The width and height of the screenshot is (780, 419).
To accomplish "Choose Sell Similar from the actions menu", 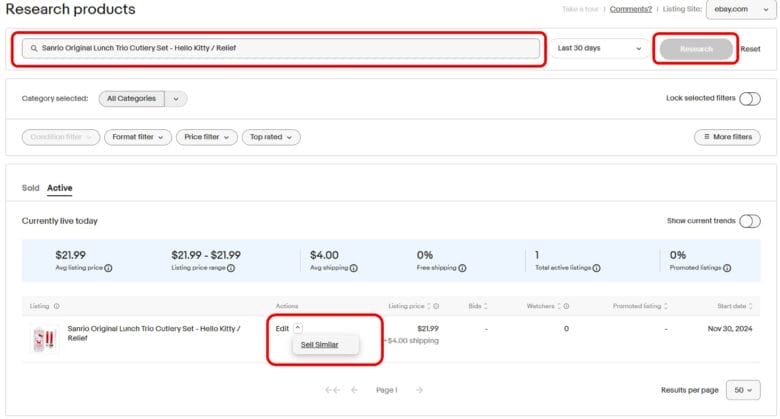I will click(x=319, y=344).
